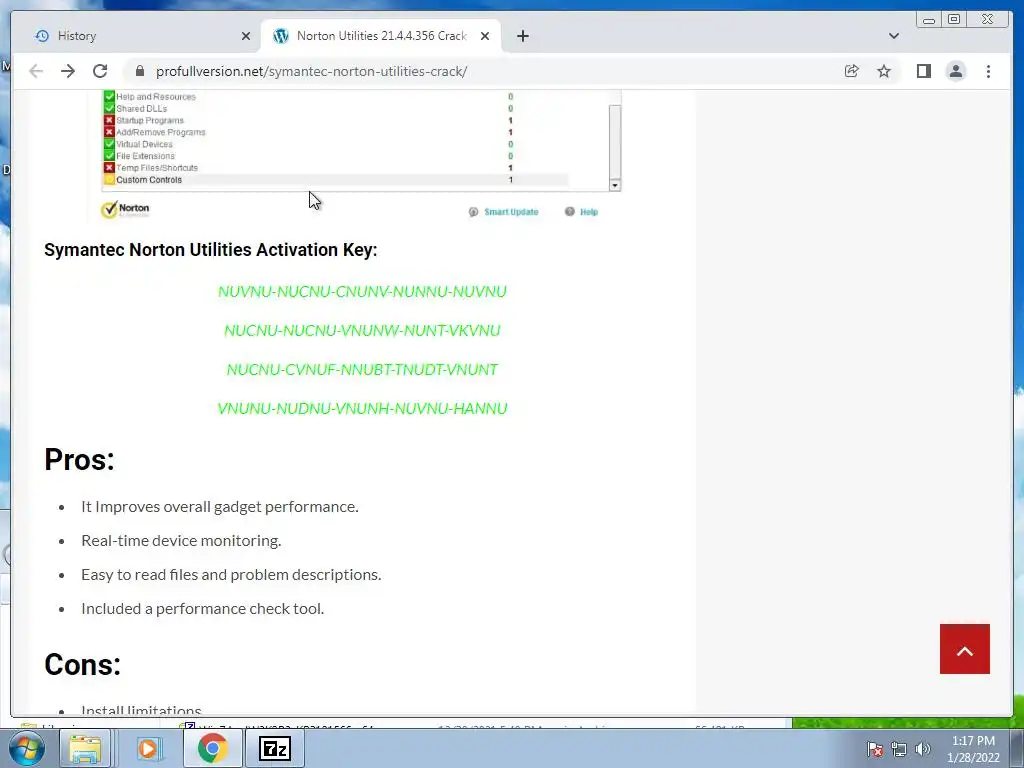This screenshot has width=1024, height=768.
Task: Click the Cons heading
Action: pyautogui.click(x=82, y=664)
